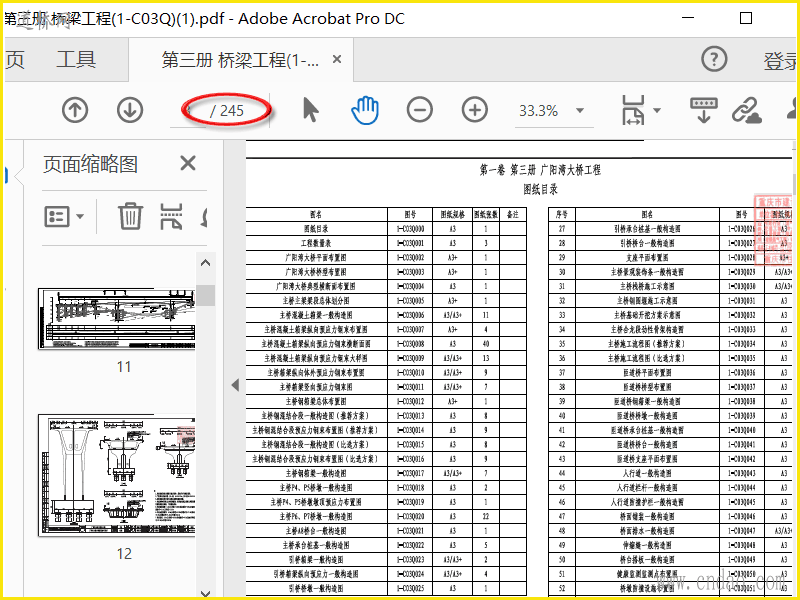800x600 pixels.
Task: Click the share link cloud icon
Action: [747, 110]
